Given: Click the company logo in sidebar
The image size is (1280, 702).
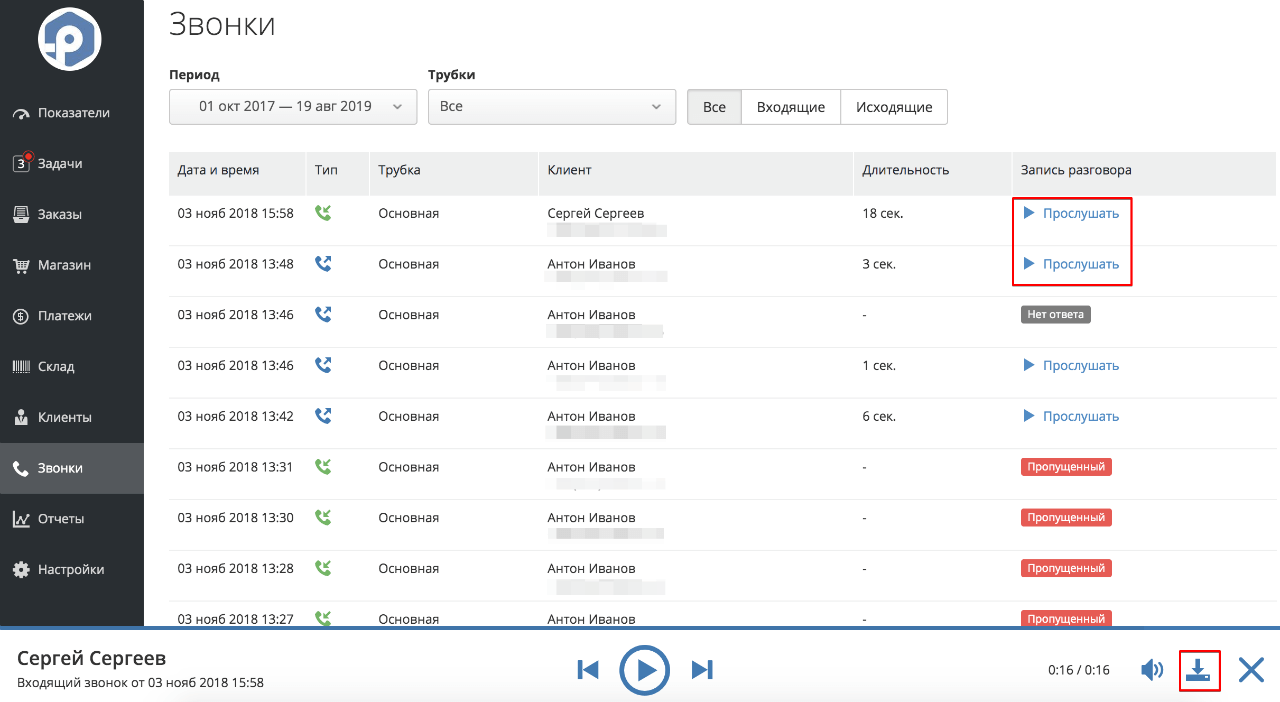Looking at the screenshot, I should (x=71, y=37).
